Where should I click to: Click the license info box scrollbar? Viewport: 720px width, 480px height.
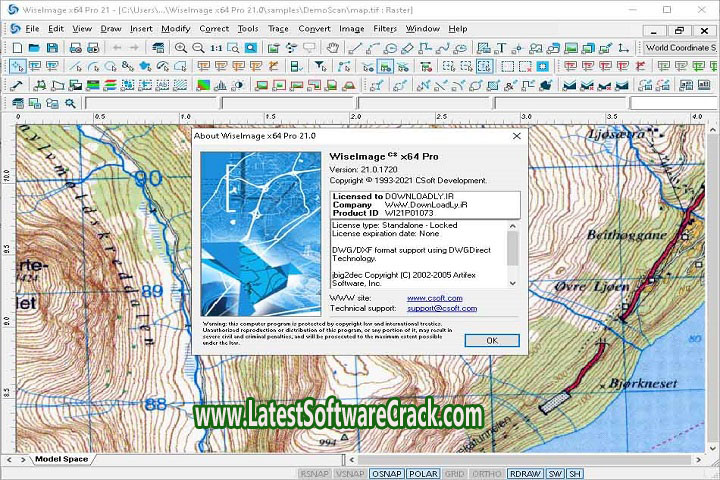[x=514, y=255]
